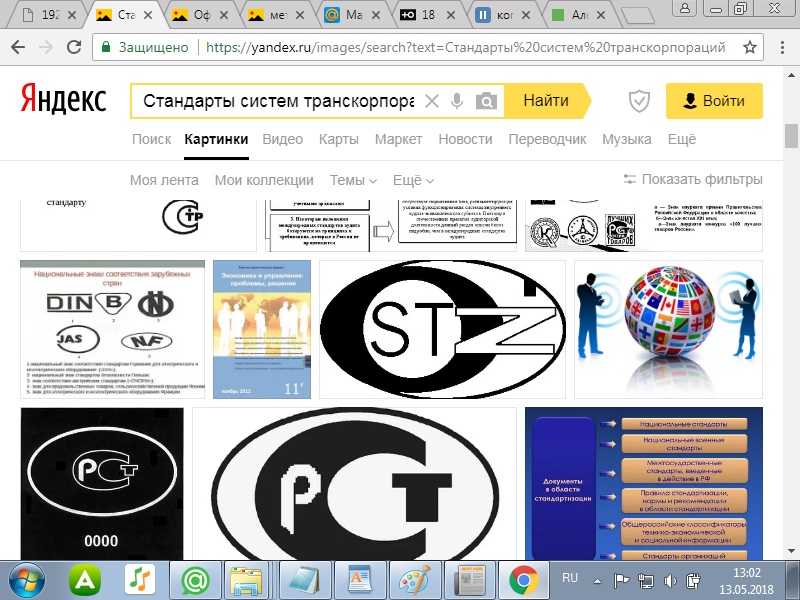Screen dimensions: 800x600
Task: Switch to the Ма mail tab
Action: click(347, 15)
